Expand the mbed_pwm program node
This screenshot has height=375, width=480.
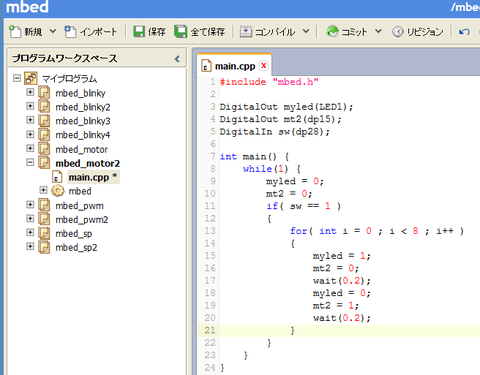30,204
